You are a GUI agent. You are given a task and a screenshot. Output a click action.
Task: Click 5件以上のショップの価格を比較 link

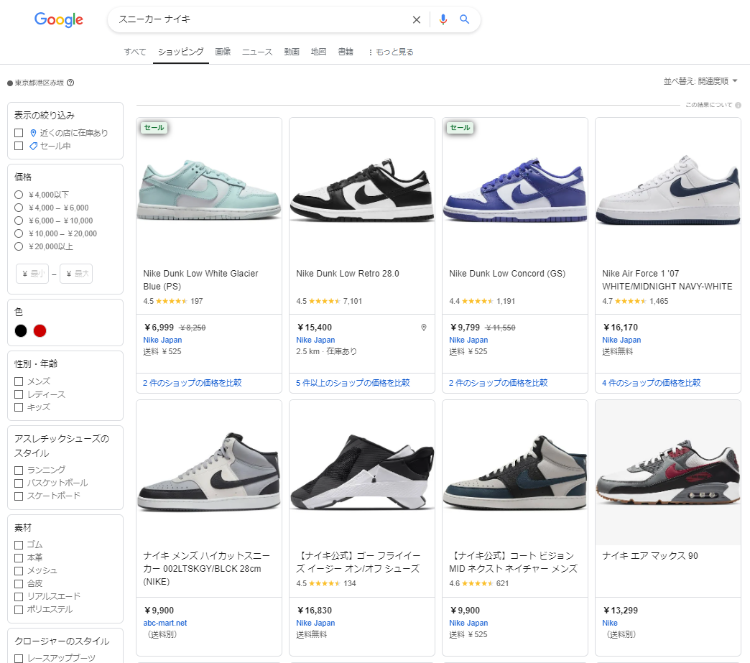click(x=353, y=383)
